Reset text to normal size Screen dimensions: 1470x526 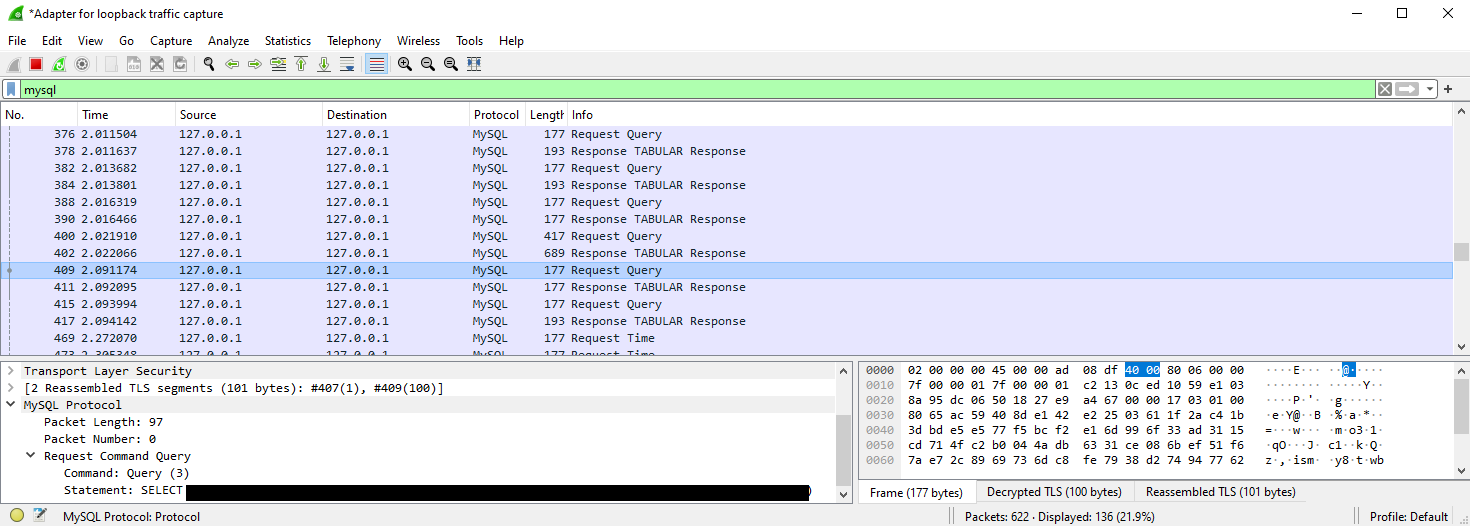(451, 64)
